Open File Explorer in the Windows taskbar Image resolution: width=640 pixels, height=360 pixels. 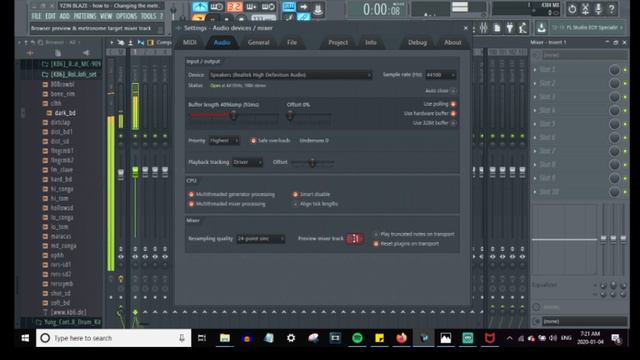(x=224, y=338)
